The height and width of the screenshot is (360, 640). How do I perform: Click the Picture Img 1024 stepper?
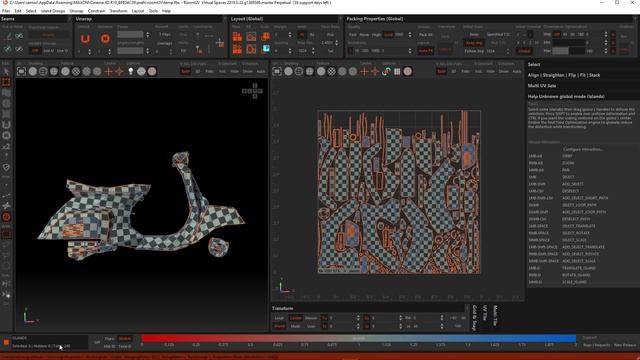coord(508,51)
